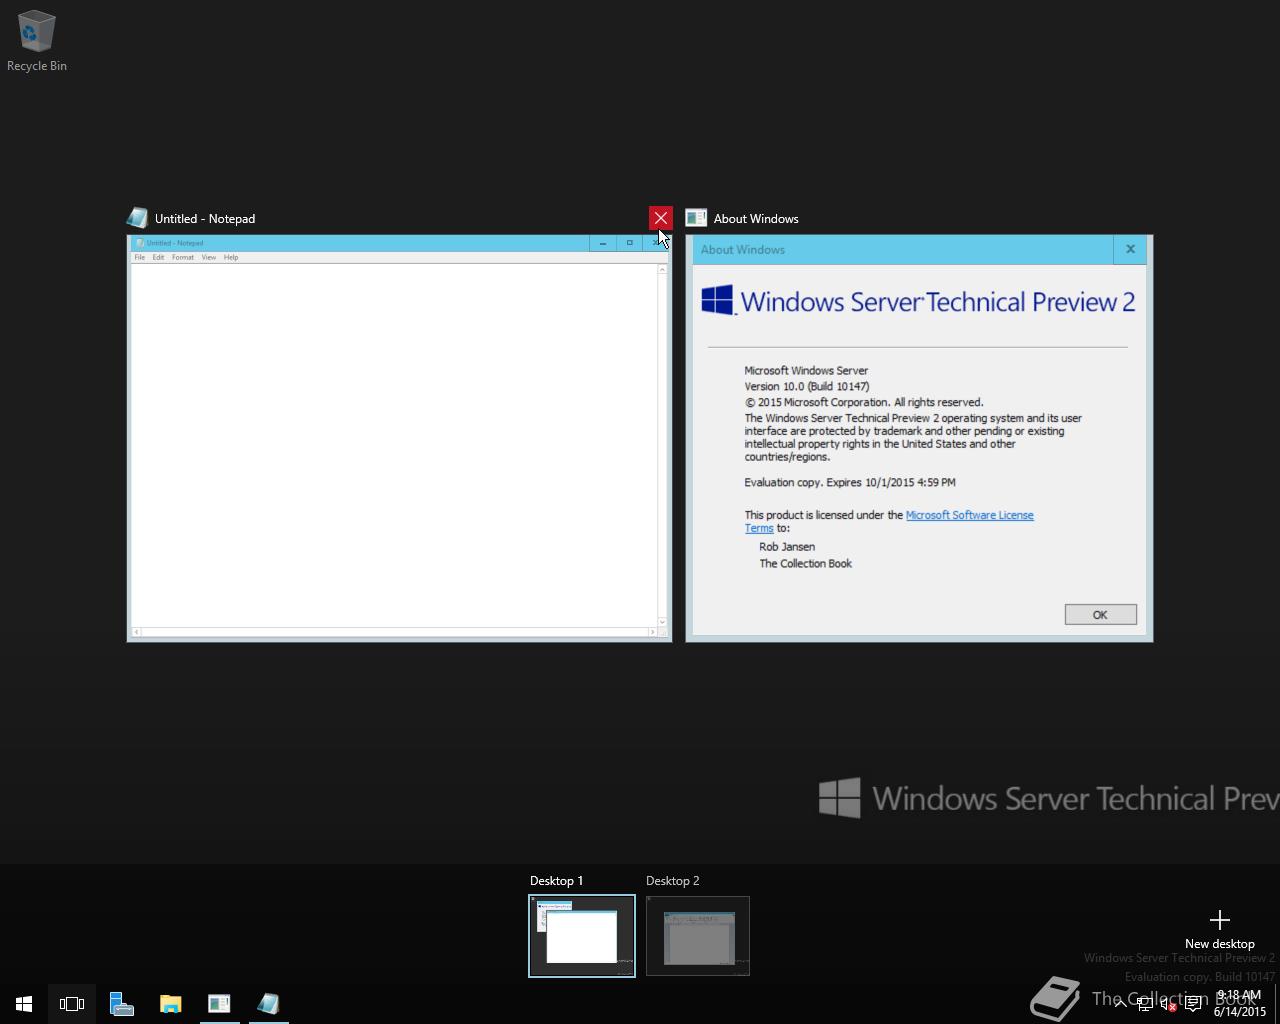Click the Notepad icon beside the Untitled - Notepad title
Screen dimensions: 1280x1024
tap(138, 218)
